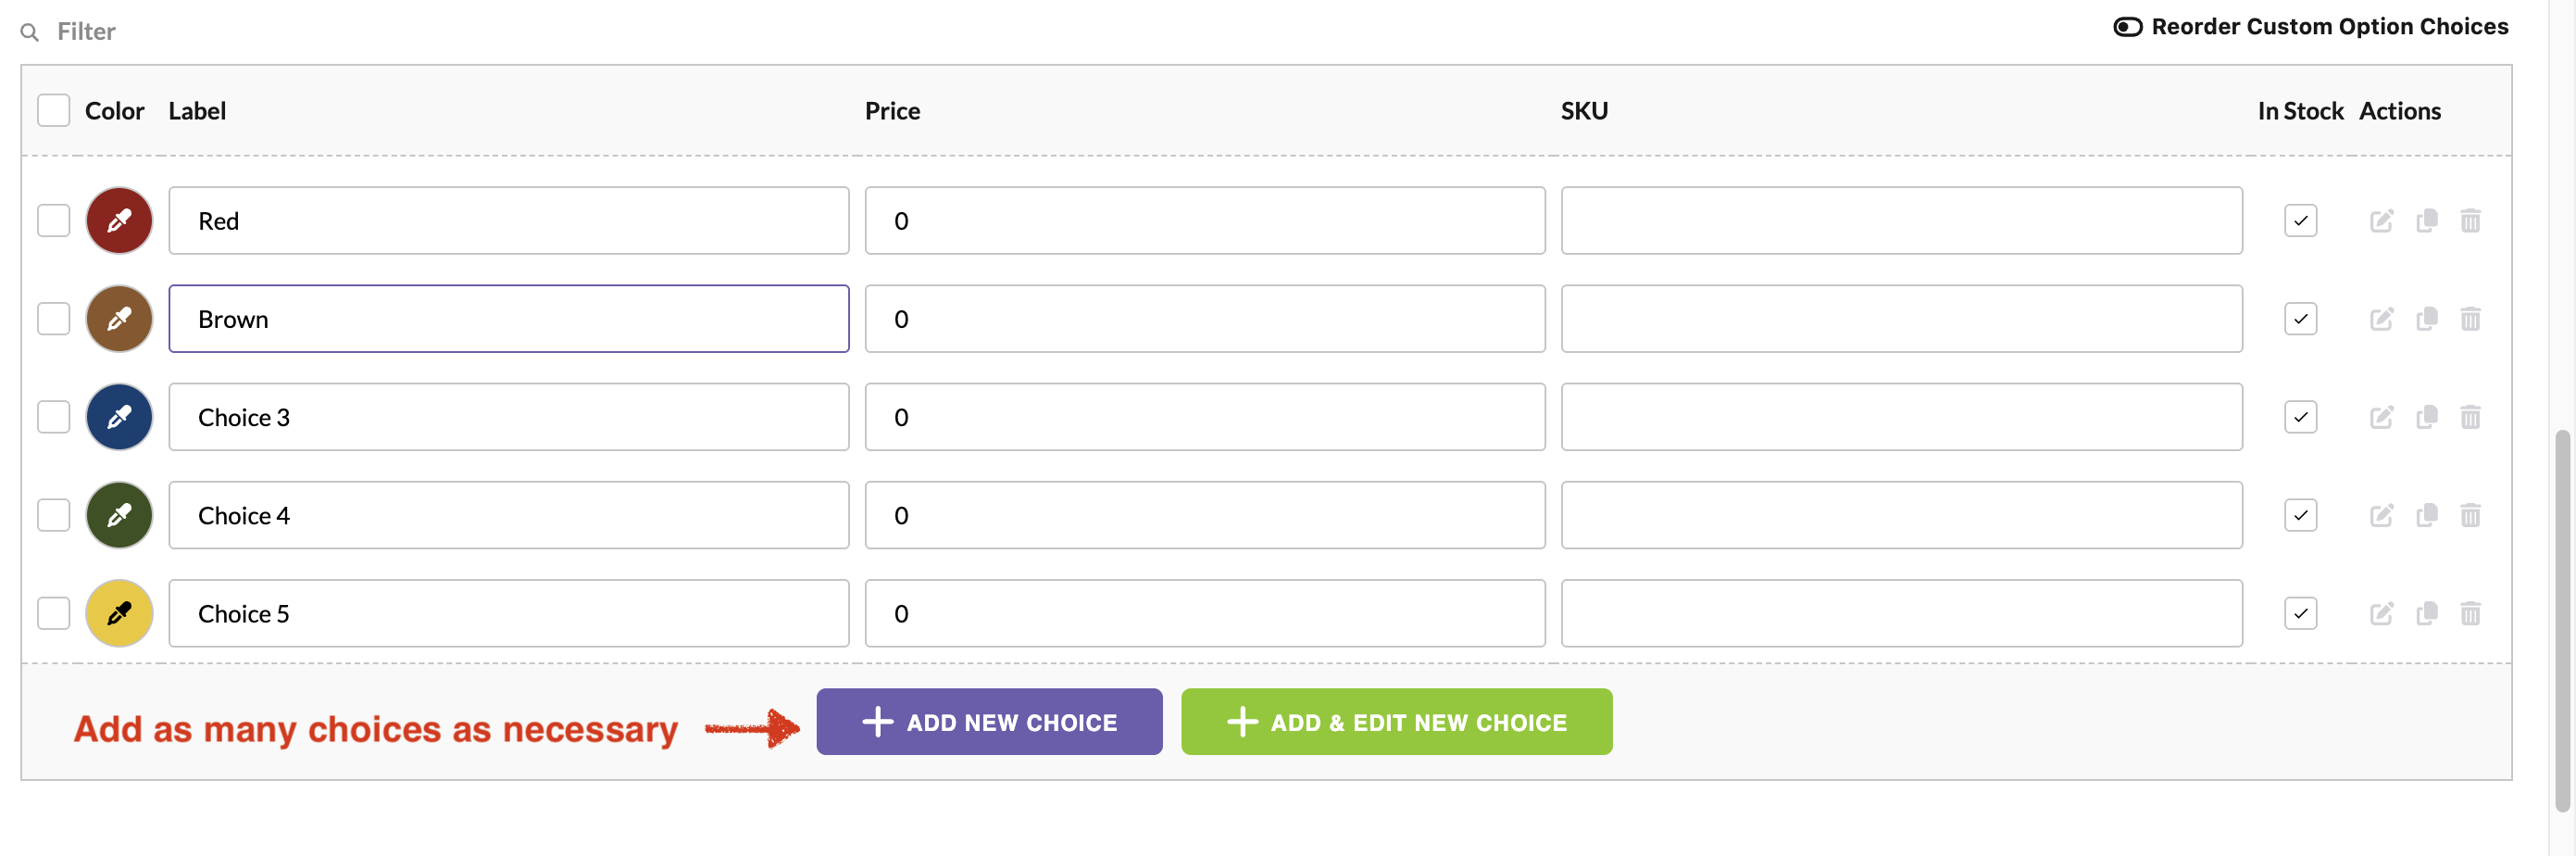Image resolution: width=2576 pixels, height=856 pixels.
Task: Click the SKU field for the Brown choice
Action: tap(1901, 319)
